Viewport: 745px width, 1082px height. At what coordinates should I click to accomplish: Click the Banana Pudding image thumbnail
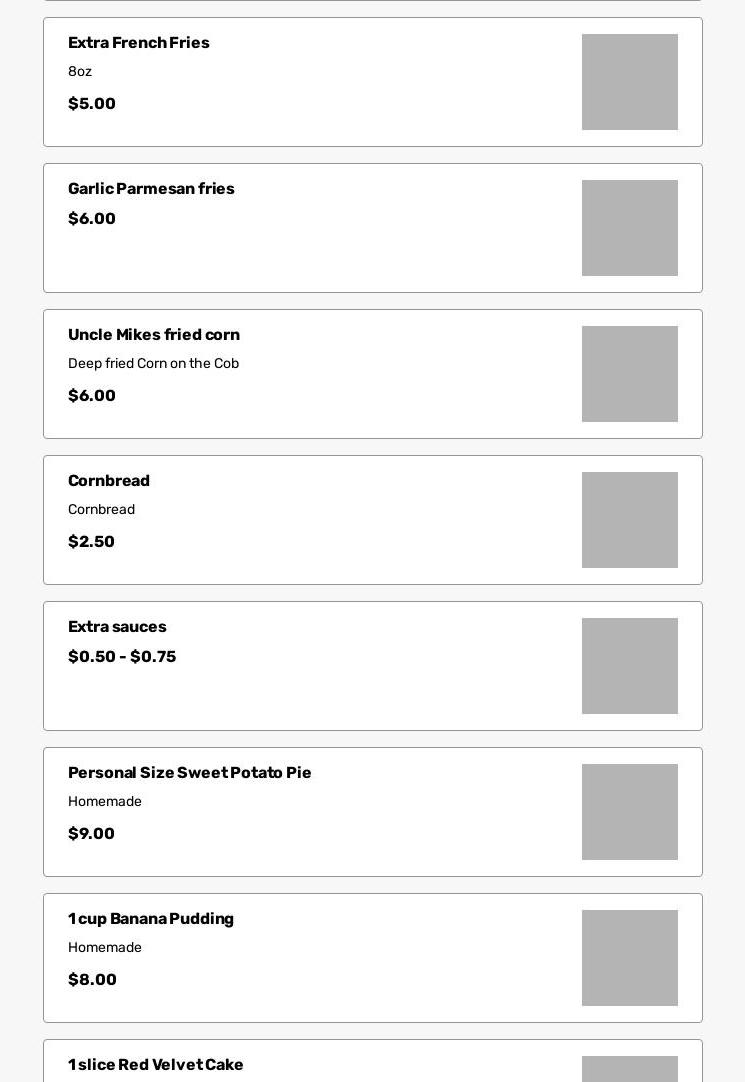point(629,958)
